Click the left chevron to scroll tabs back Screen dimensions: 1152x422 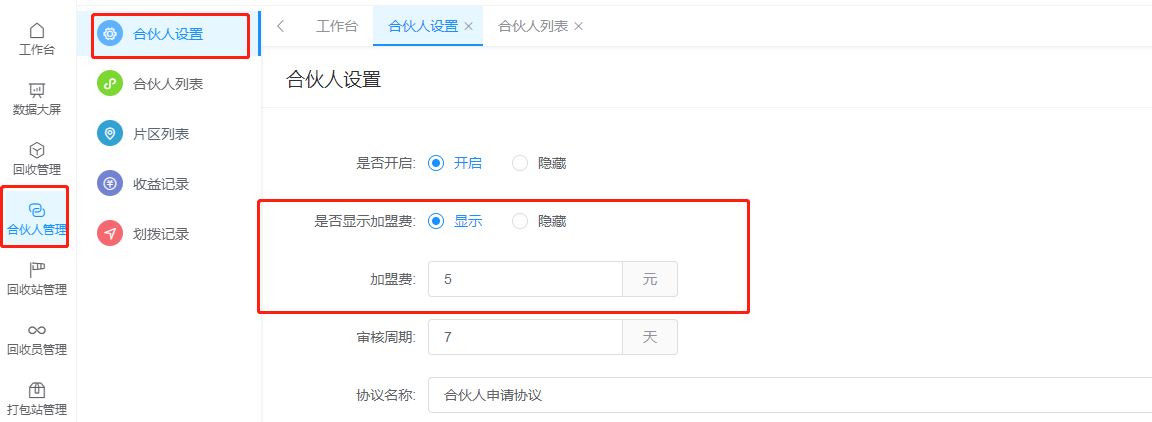[x=281, y=26]
